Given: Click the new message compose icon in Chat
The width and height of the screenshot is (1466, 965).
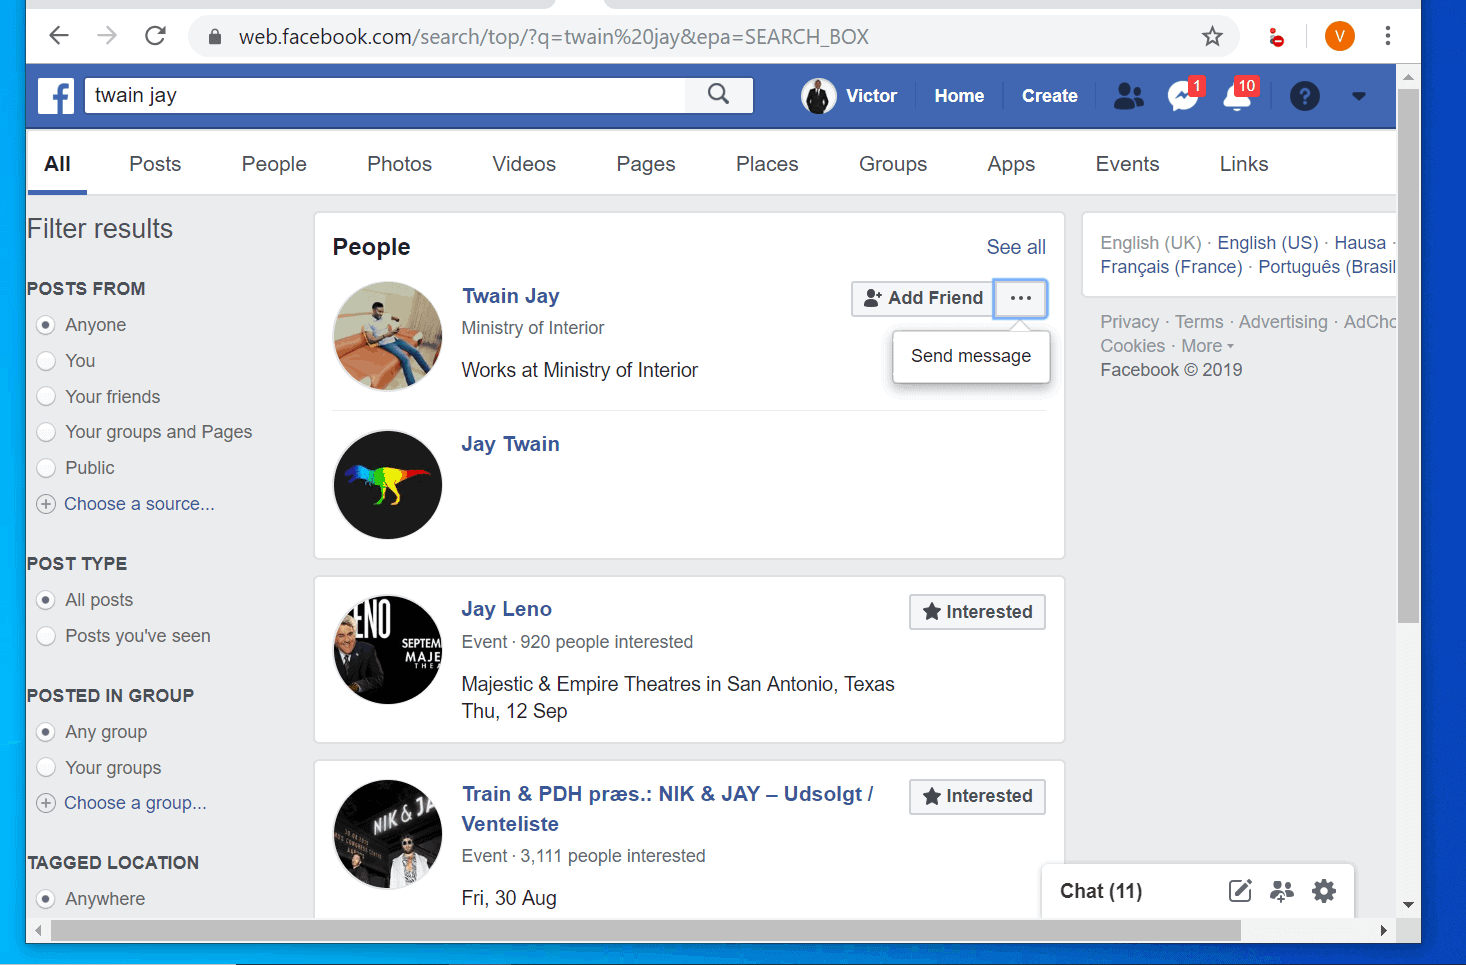Looking at the screenshot, I should tap(1240, 891).
